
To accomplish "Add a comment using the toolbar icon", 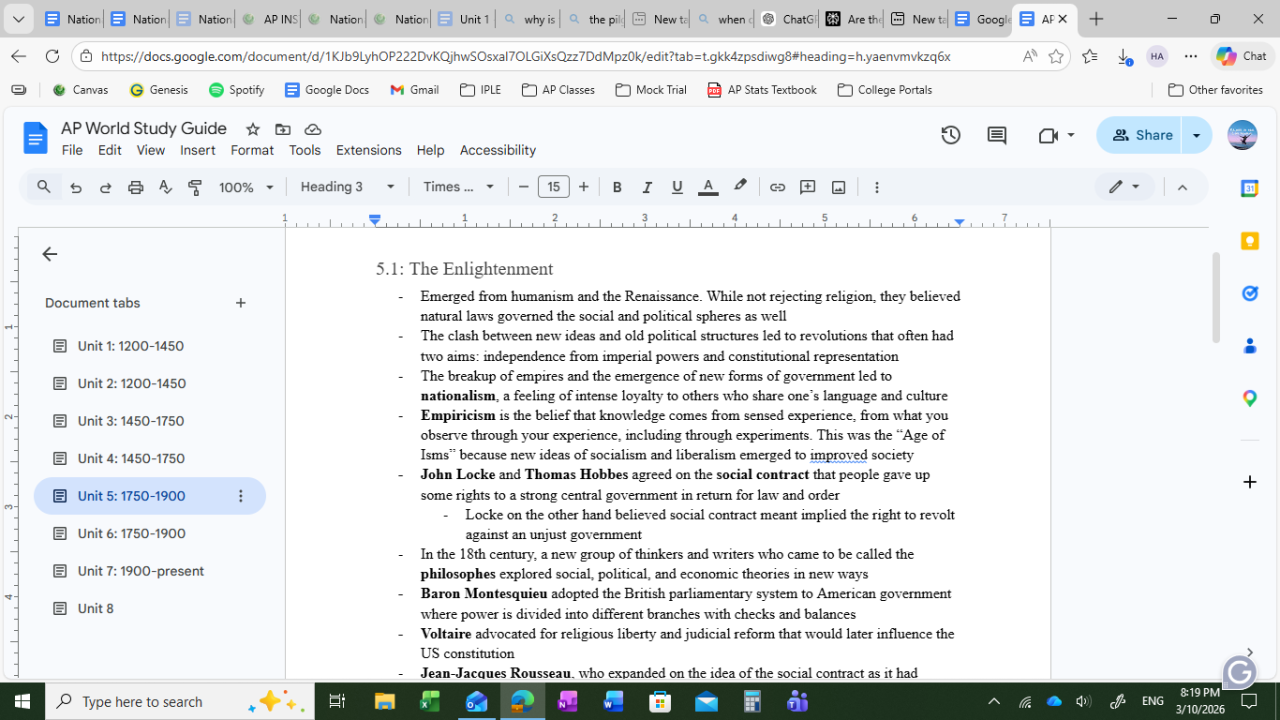I will click(x=808, y=187).
